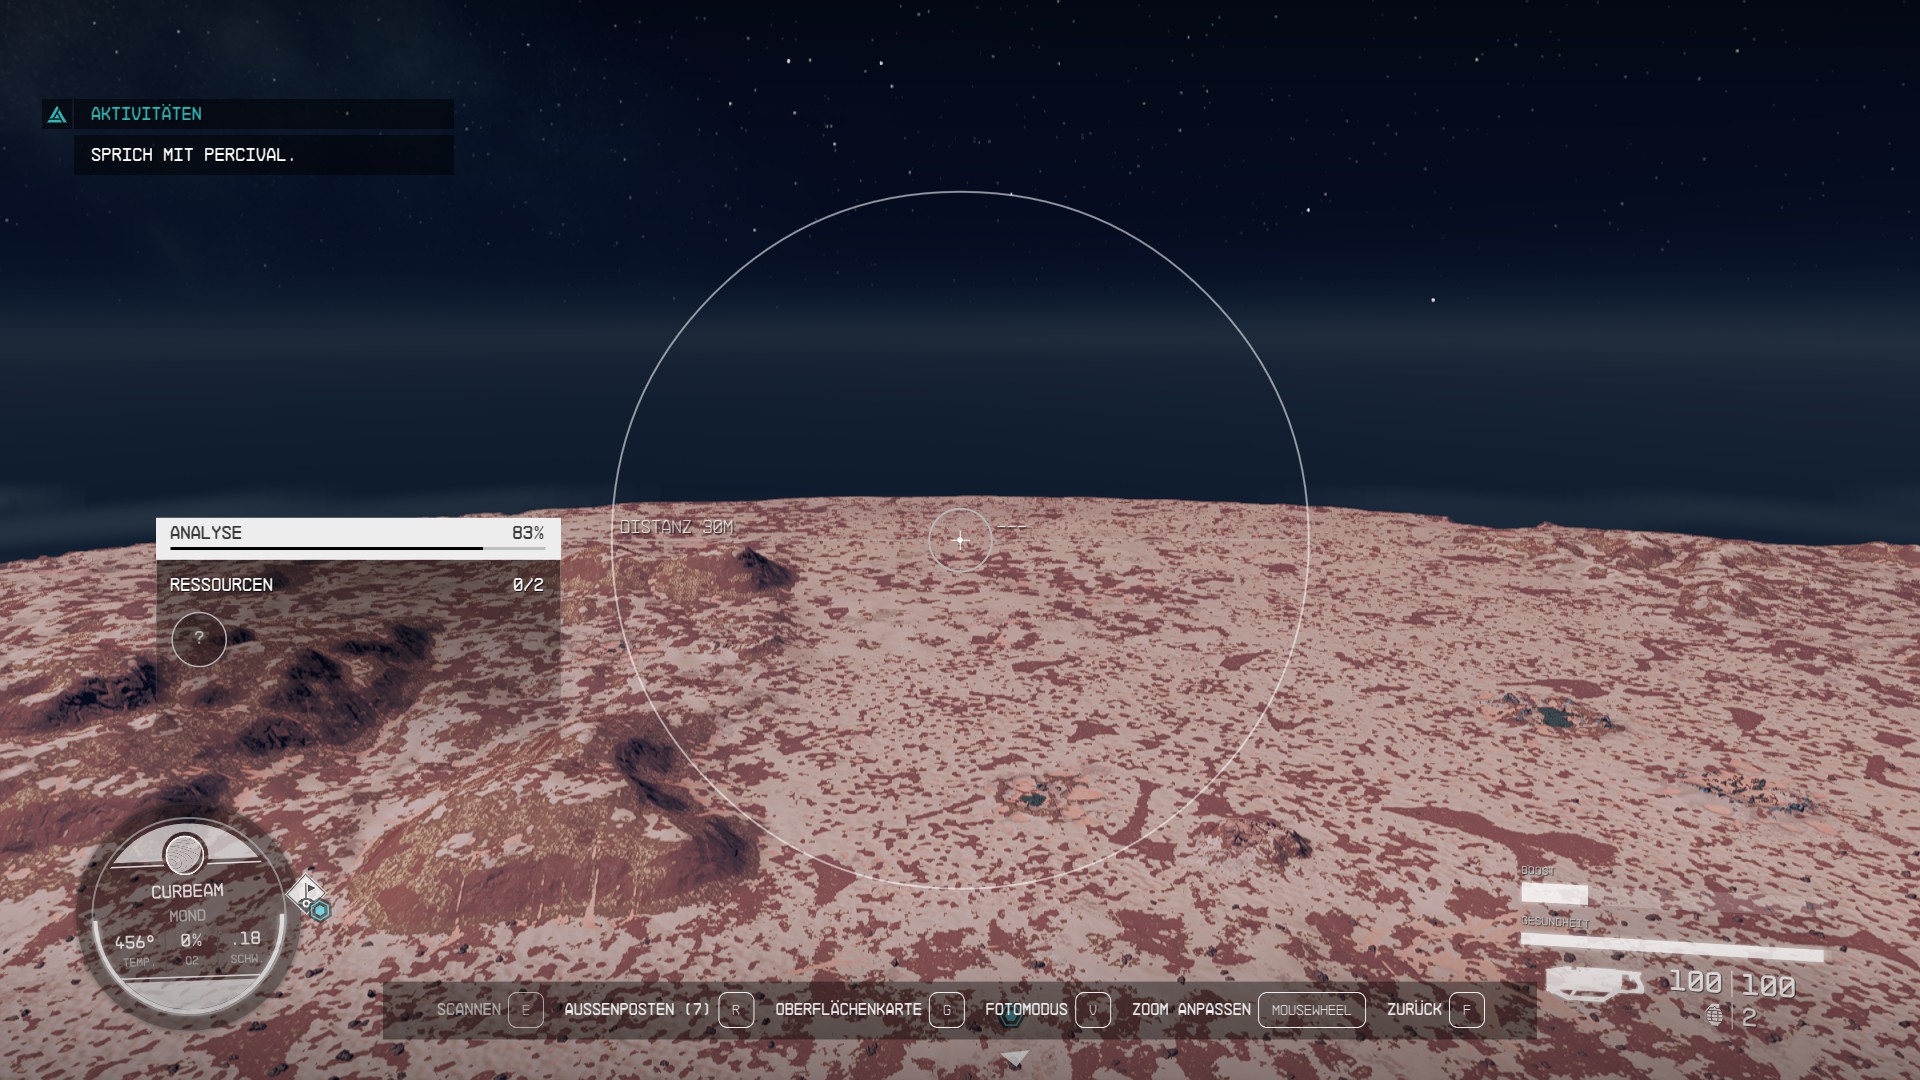
Task: Click the cyan hexagon mission marker
Action: (x=320, y=911)
